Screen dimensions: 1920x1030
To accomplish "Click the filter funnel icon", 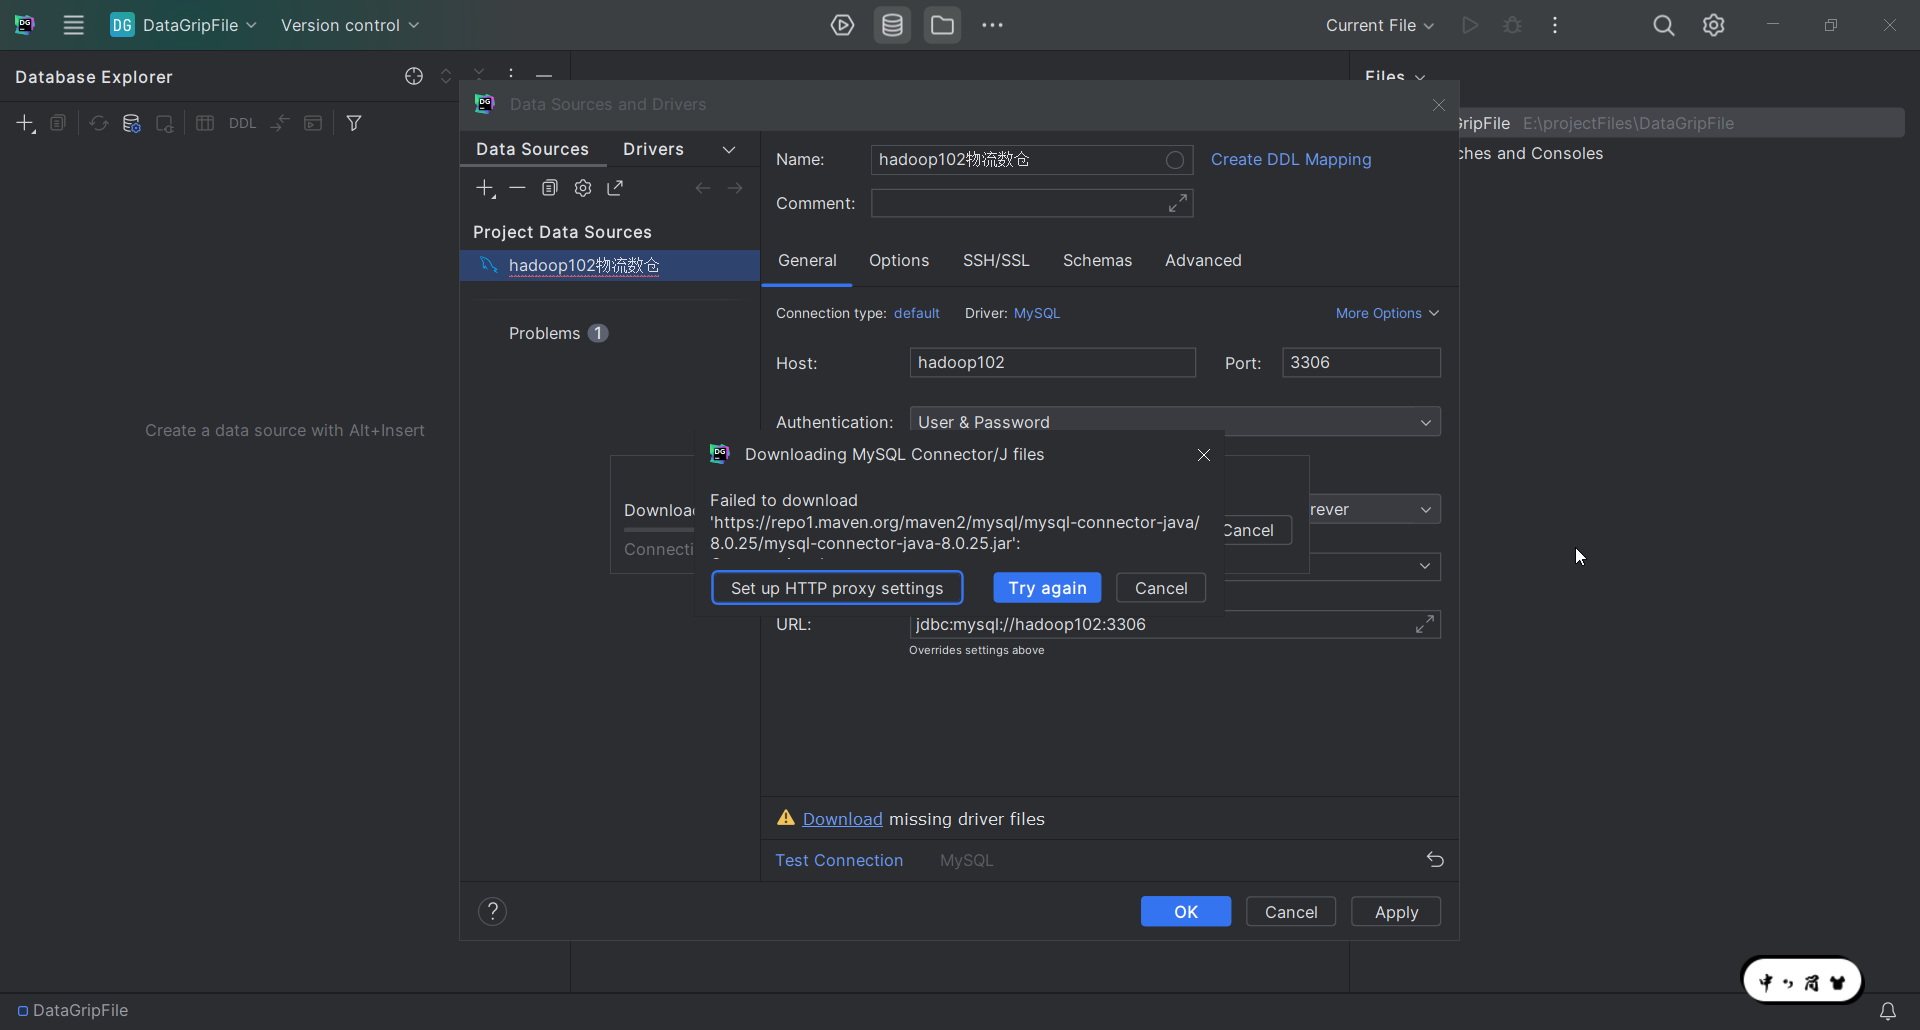I will (354, 123).
